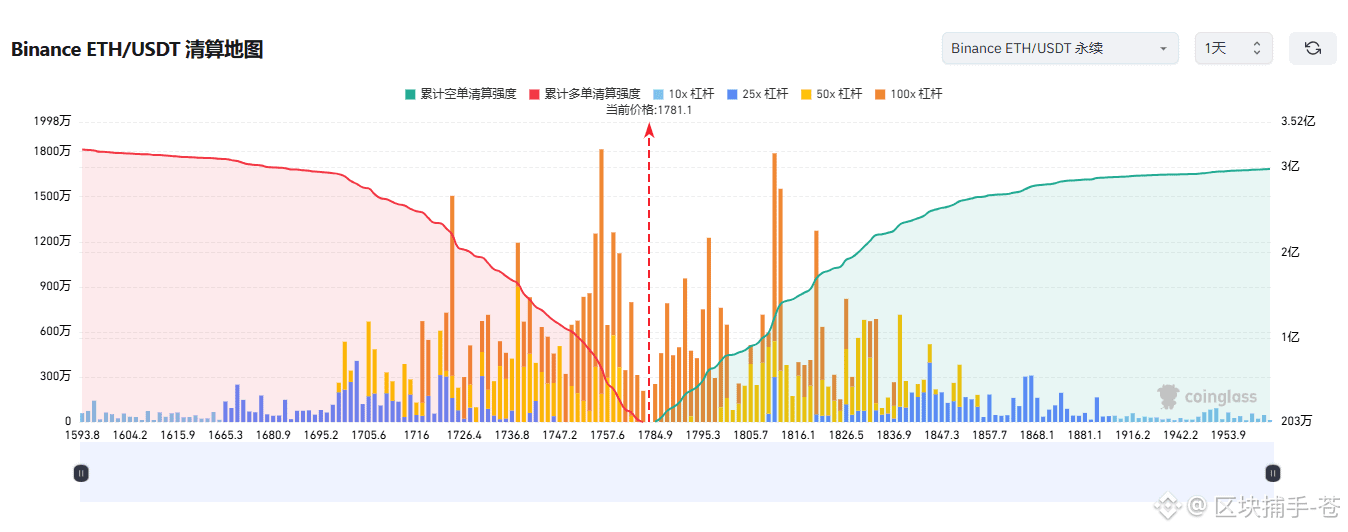Viewport: 1348px width, 532px height.
Task: Click the light blue 10x 杠杆 legend swatch
Action: [658, 94]
